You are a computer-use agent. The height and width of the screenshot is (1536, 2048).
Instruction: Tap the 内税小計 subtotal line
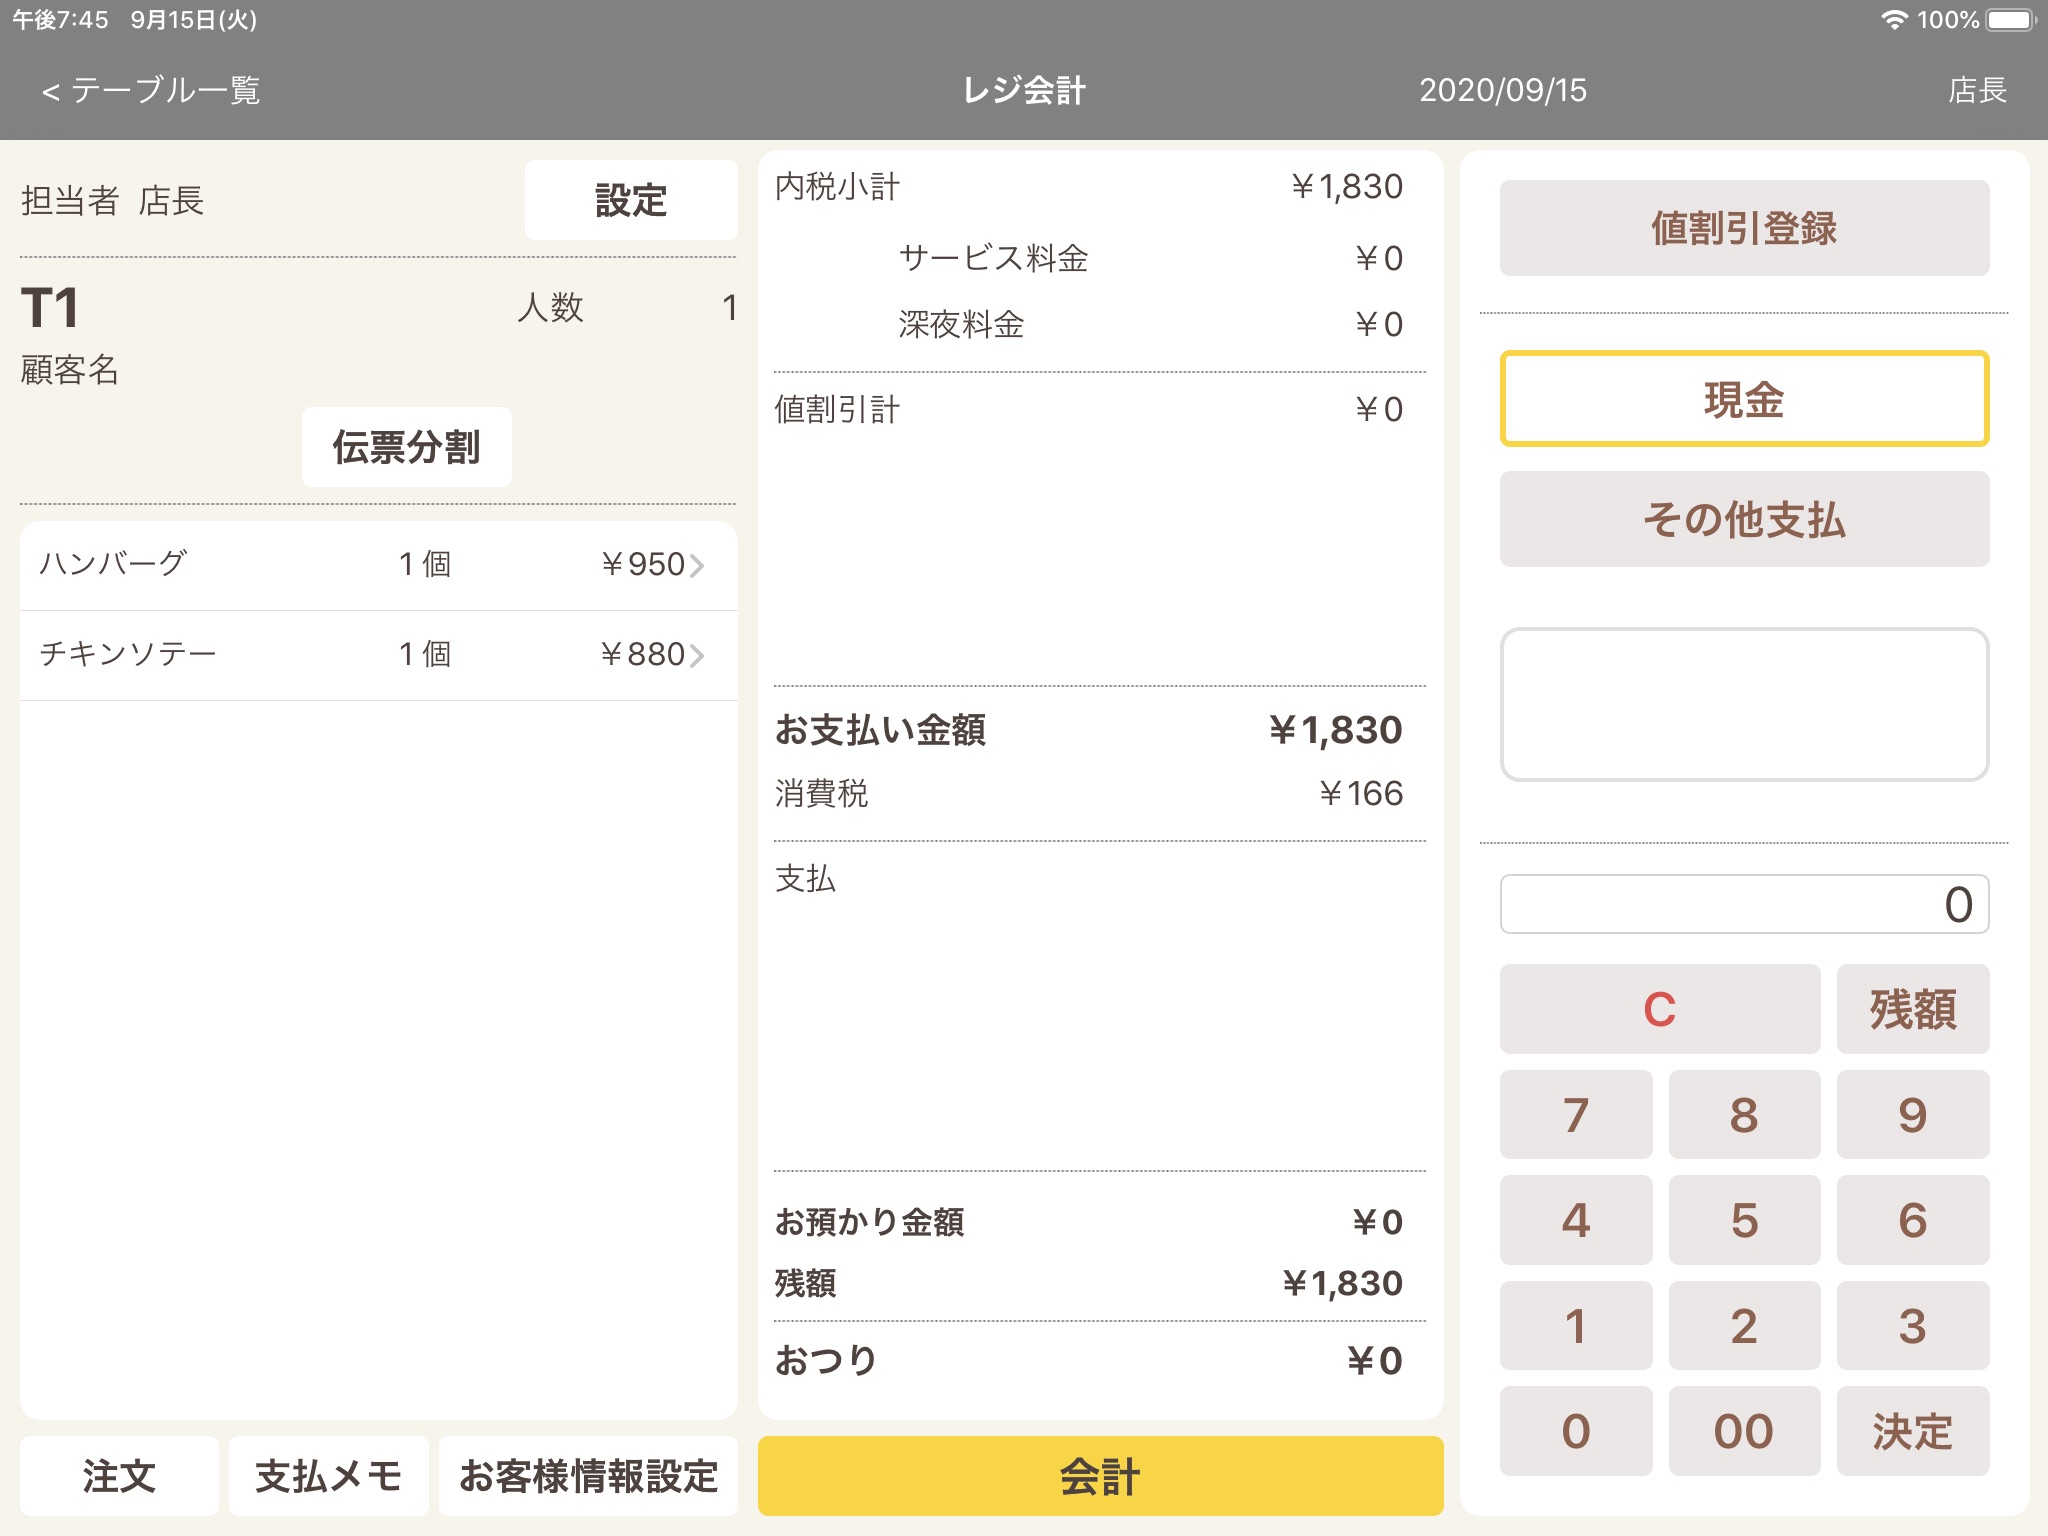(1089, 186)
